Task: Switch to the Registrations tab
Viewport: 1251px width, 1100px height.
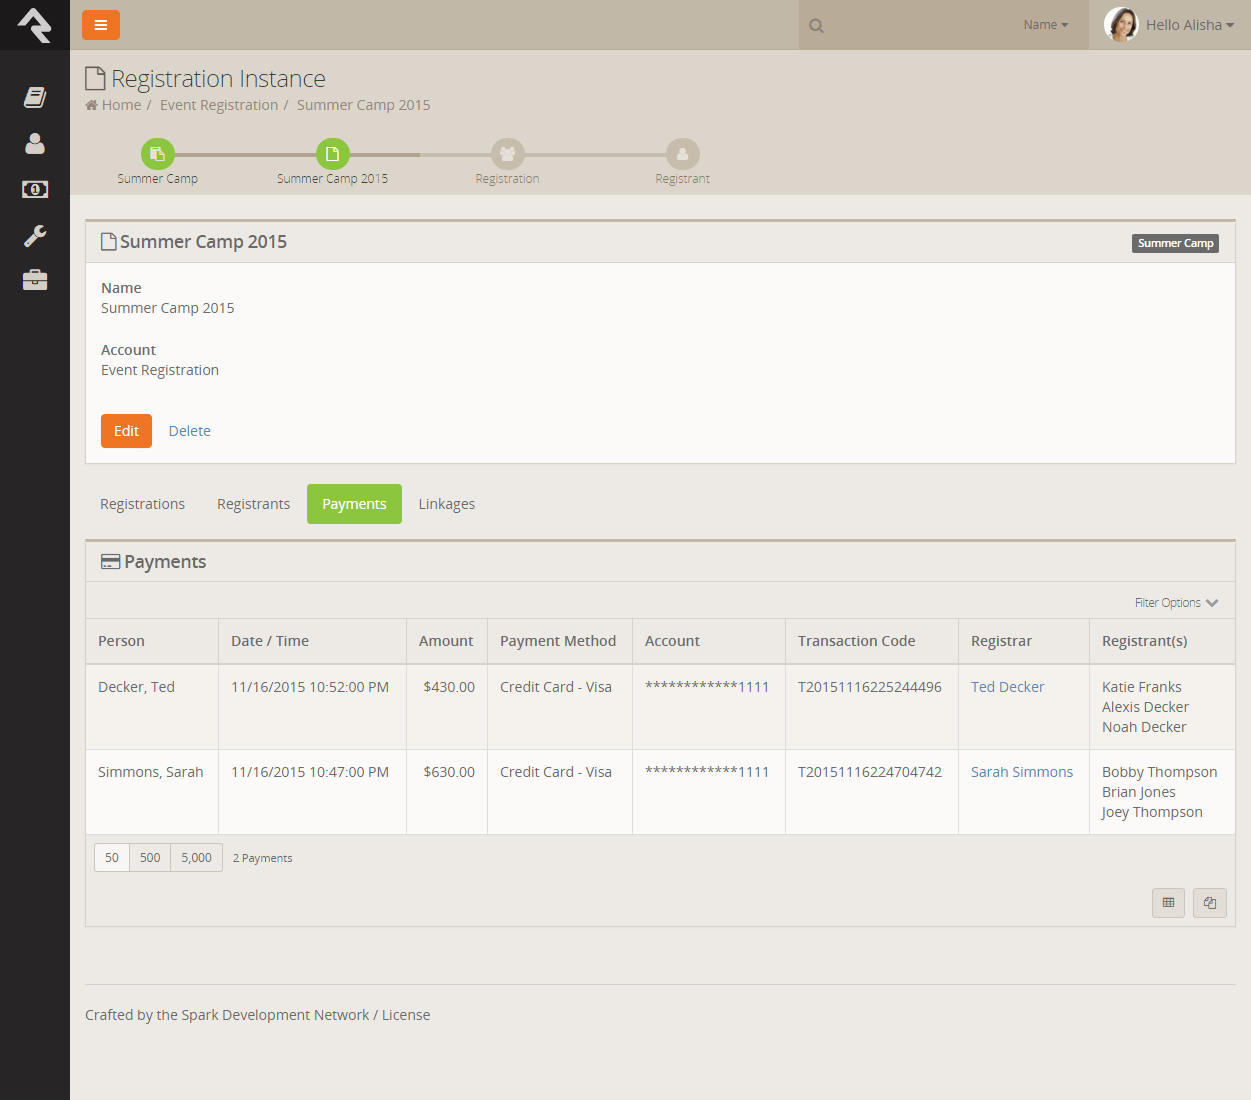Action: tap(142, 504)
